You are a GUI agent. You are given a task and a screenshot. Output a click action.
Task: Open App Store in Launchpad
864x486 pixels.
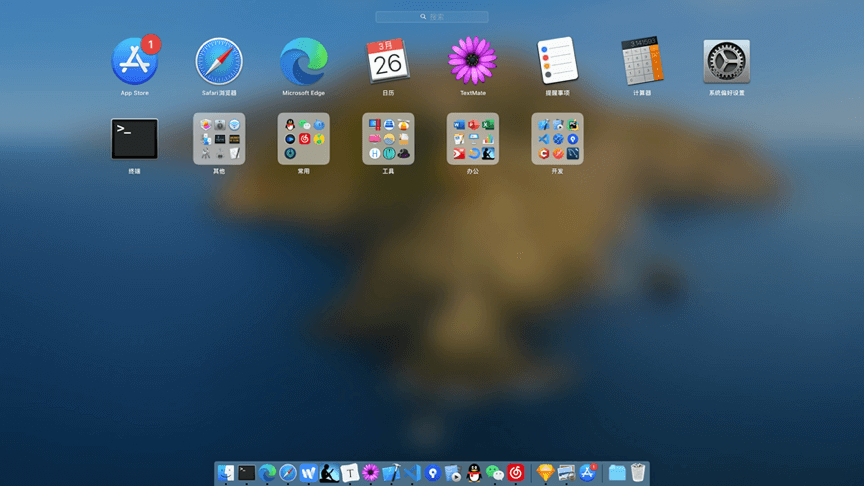point(134,61)
